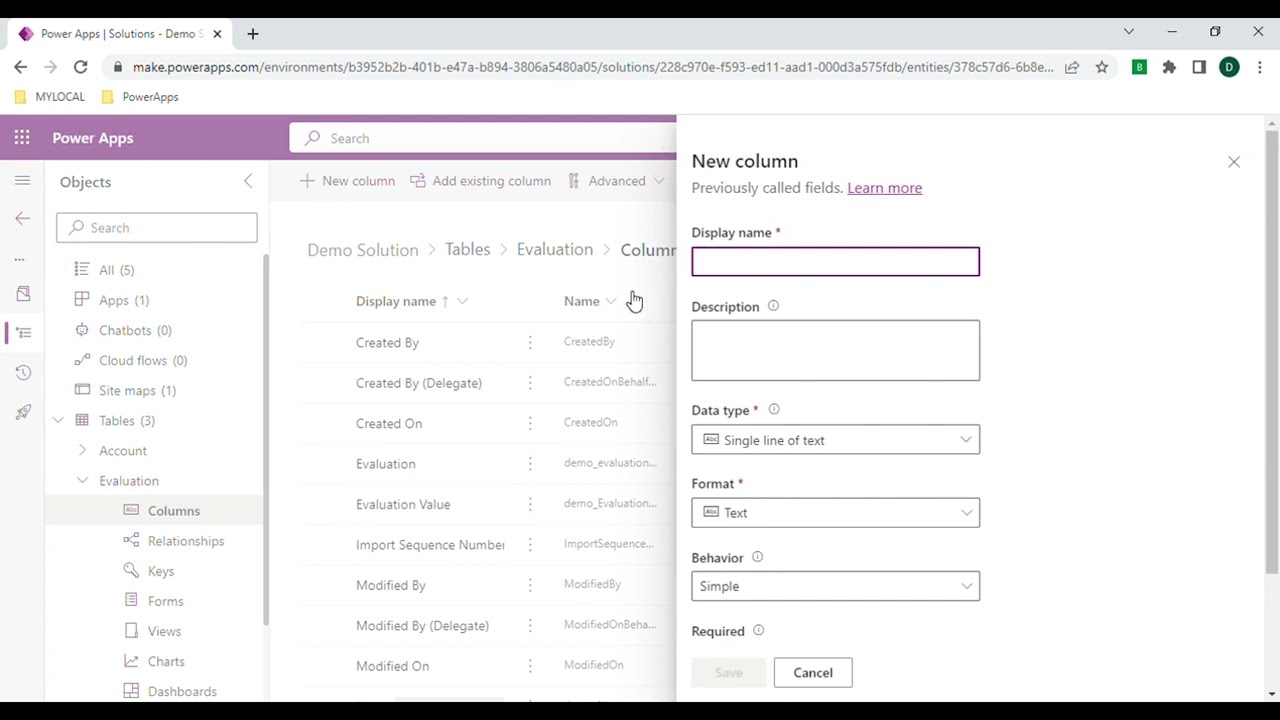1280x720 pixels.
Task: Click the top Power Apps search bar
Action: (483, 138)
